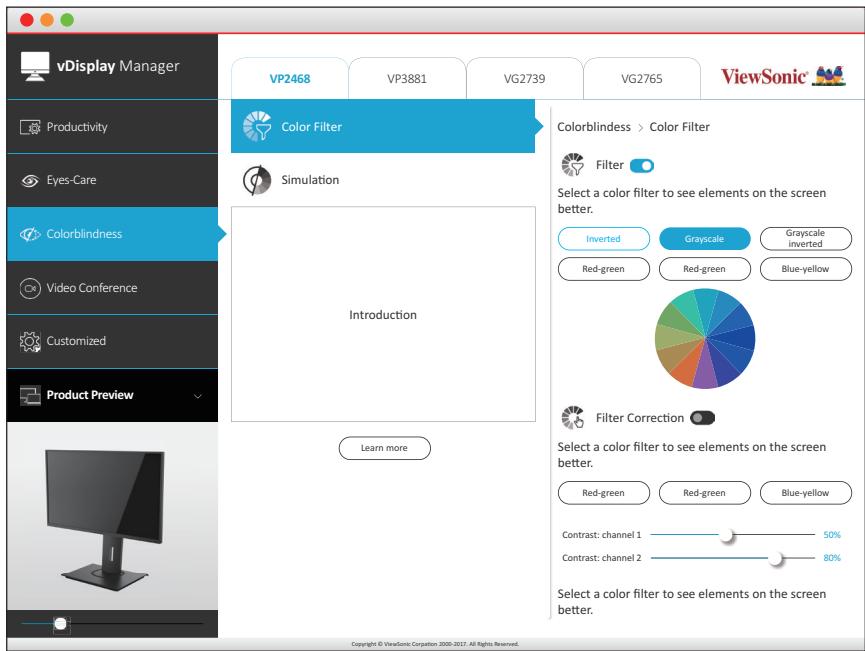
Task: Click the Color Filter breadcrumb text
Action: tap(679, 127)
